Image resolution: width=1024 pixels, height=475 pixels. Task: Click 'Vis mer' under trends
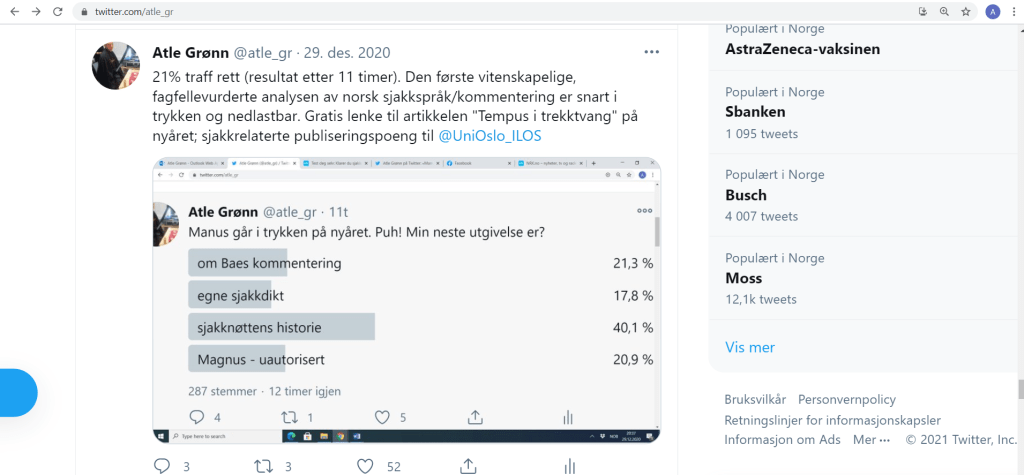point(750,347)
